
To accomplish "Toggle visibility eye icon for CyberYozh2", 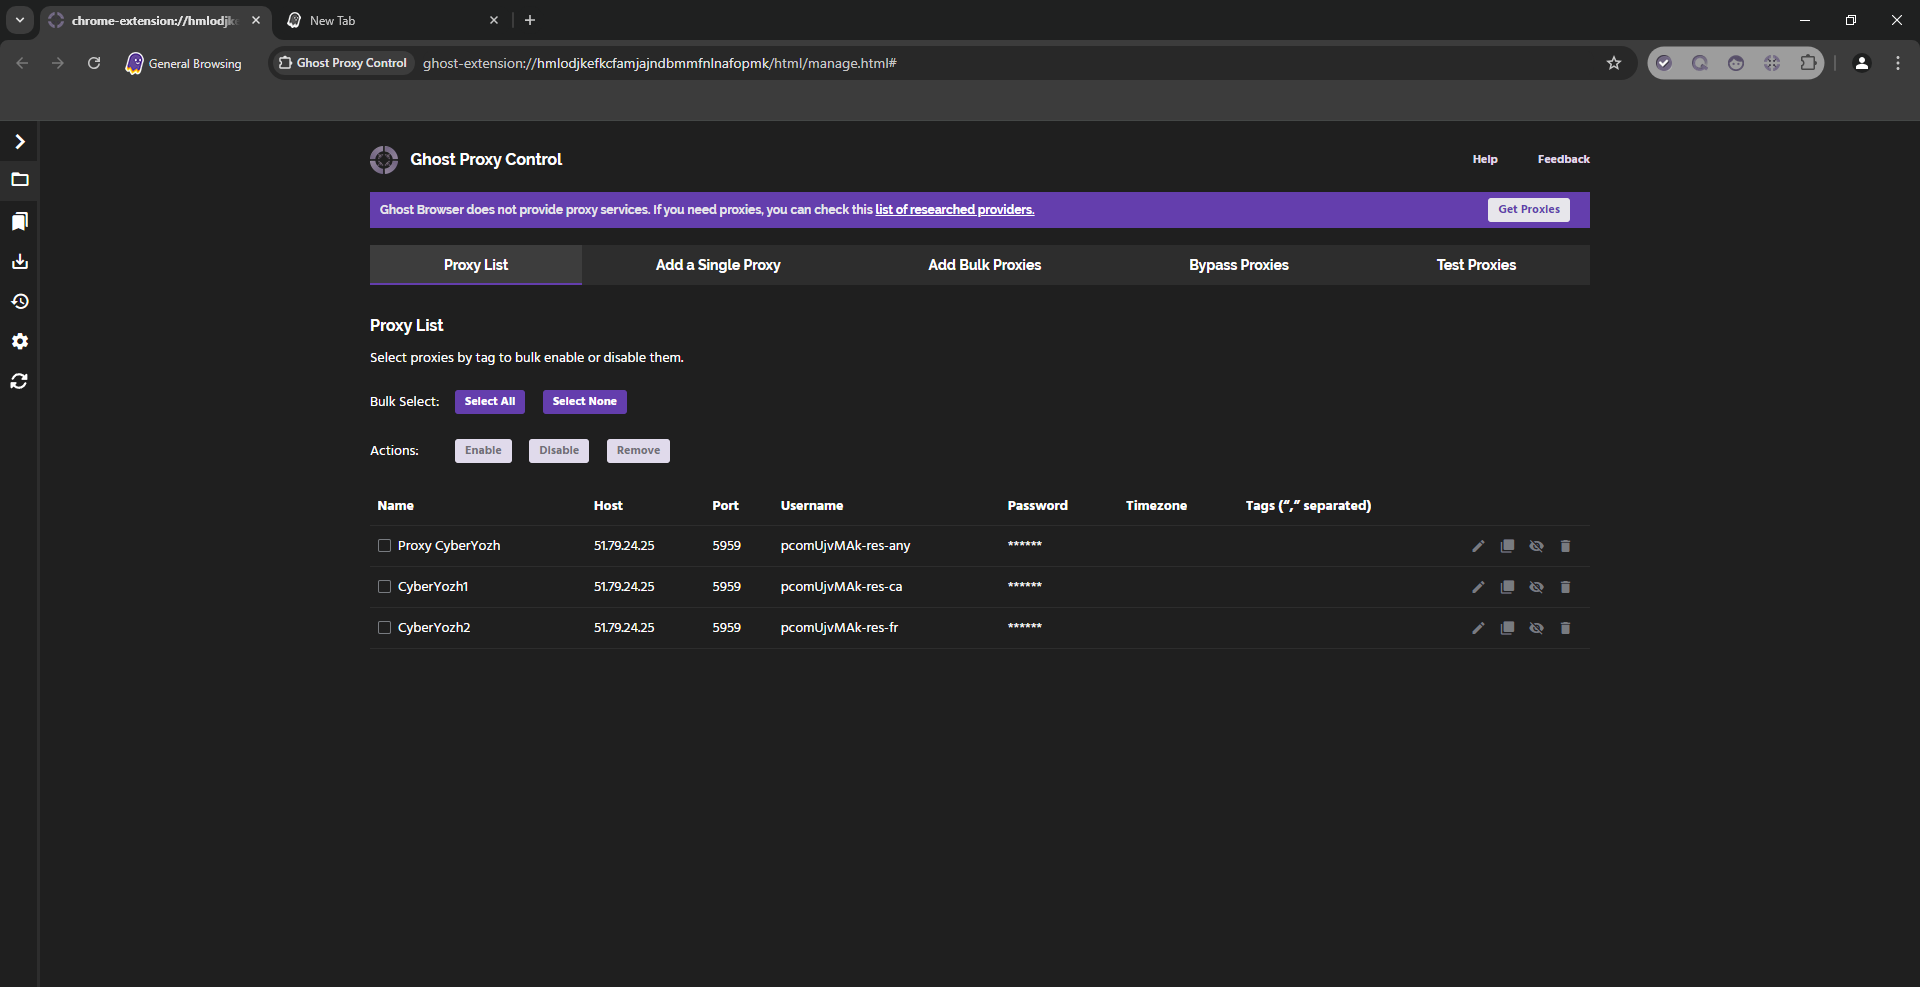I will click(x=1536, y=628).
